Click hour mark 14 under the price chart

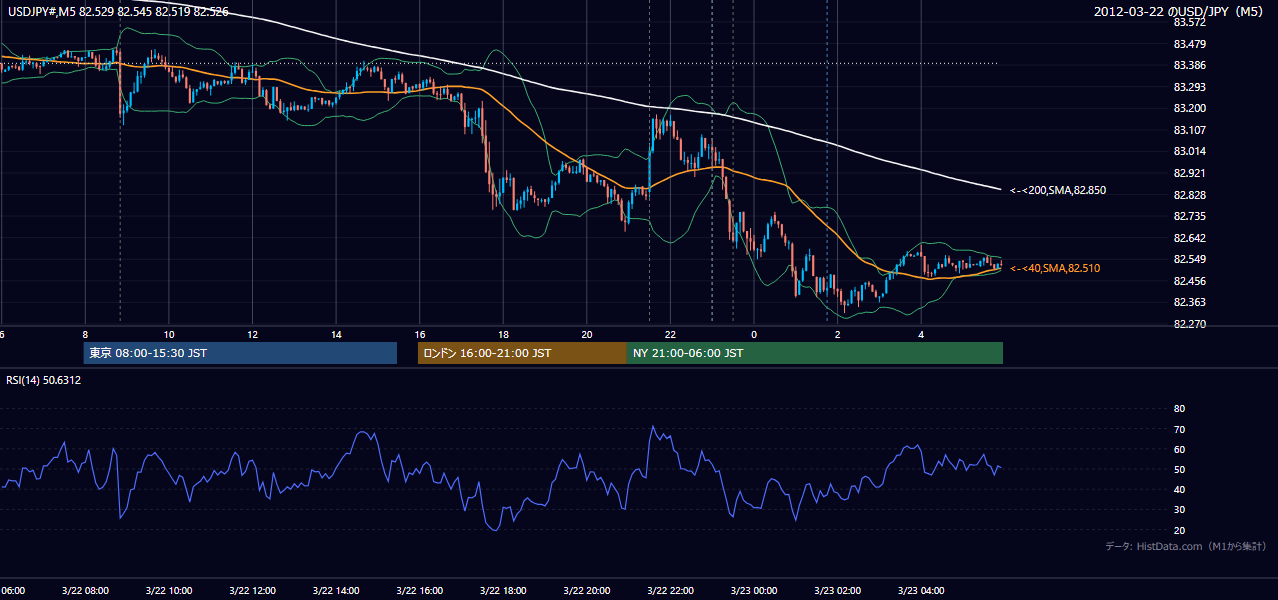pos(336,334)
